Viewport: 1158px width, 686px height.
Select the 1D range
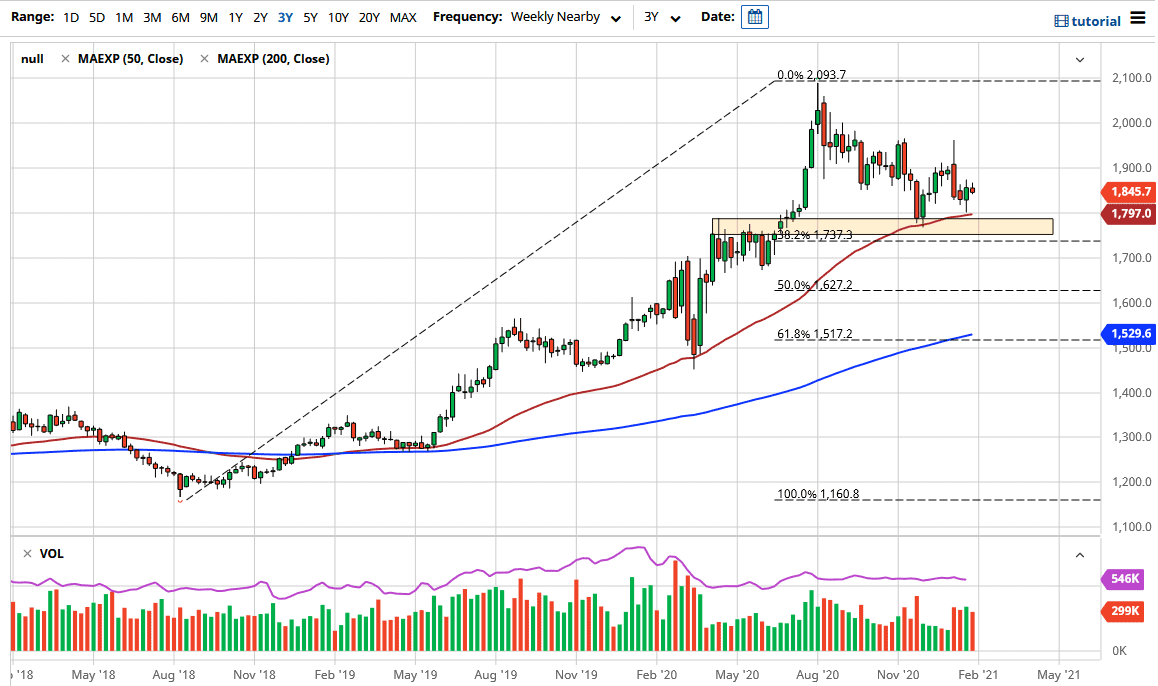click(x=71, y=17)
